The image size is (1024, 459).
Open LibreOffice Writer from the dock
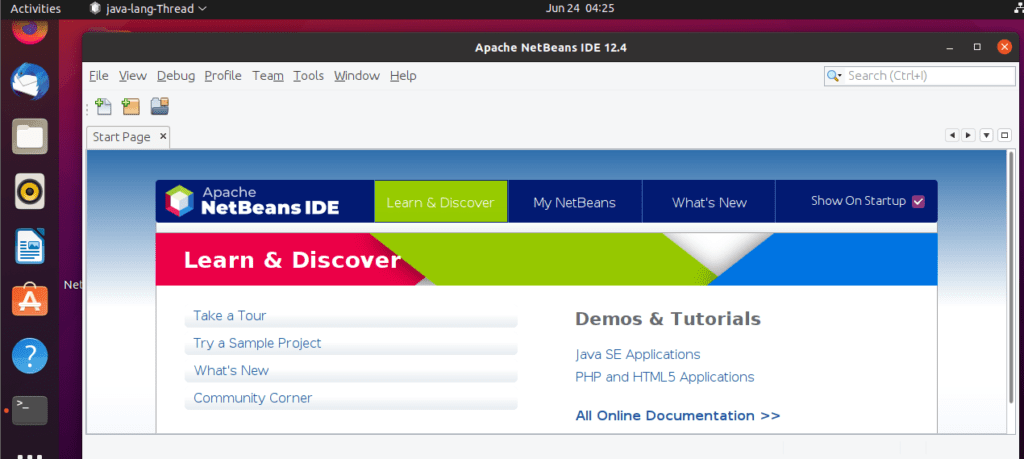pyautogui.click(x=30, y=246)
